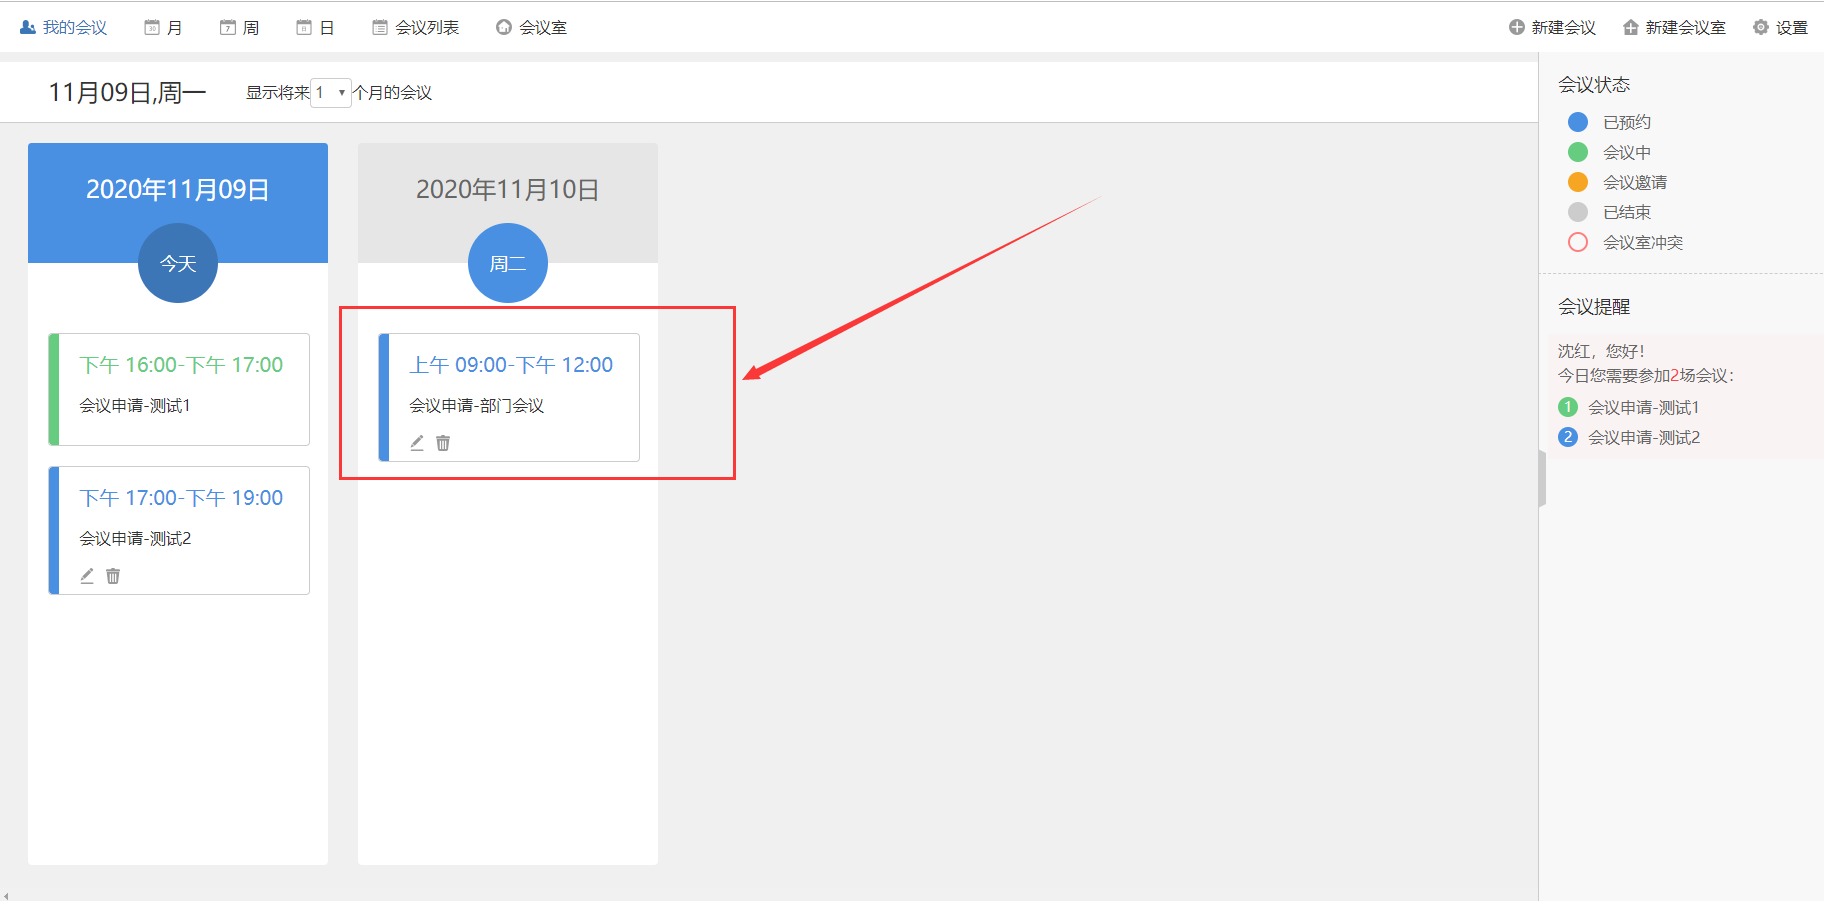This screenshot has height=901, width=1824.
Task: Click the house icon of 新建会议室
Action: [x=1631, y=27]
